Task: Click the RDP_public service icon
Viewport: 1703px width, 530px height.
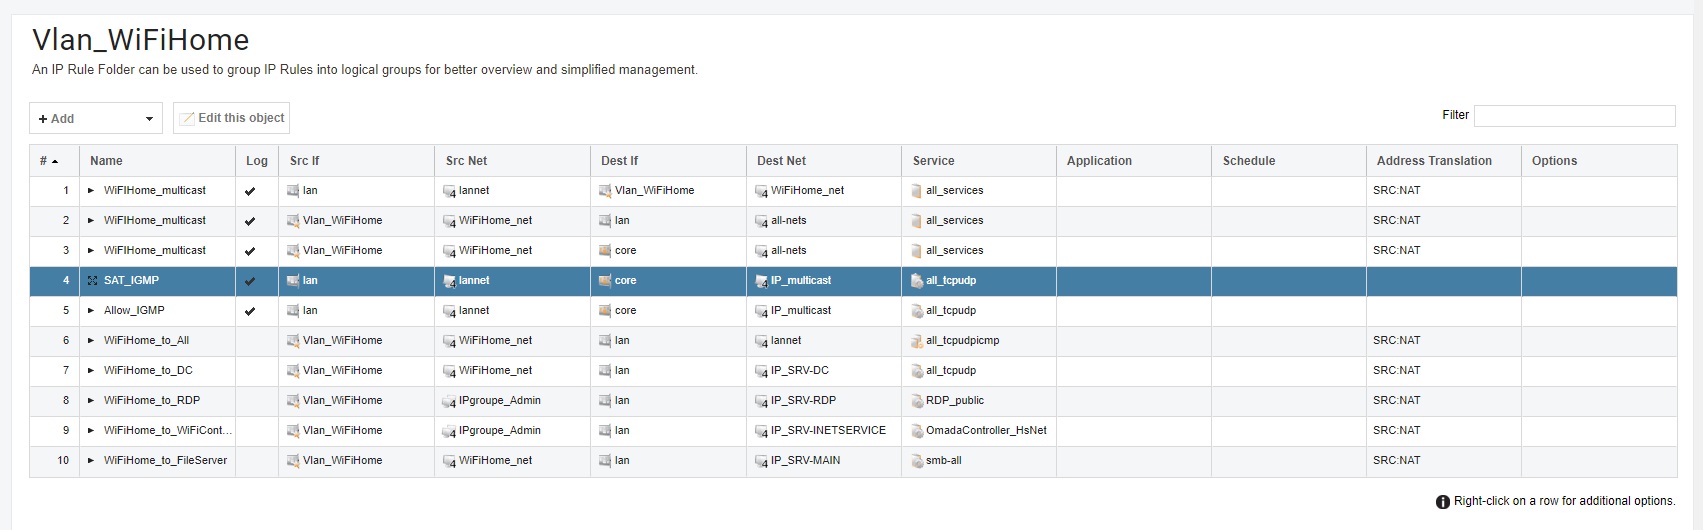Action: pos(917,401)
